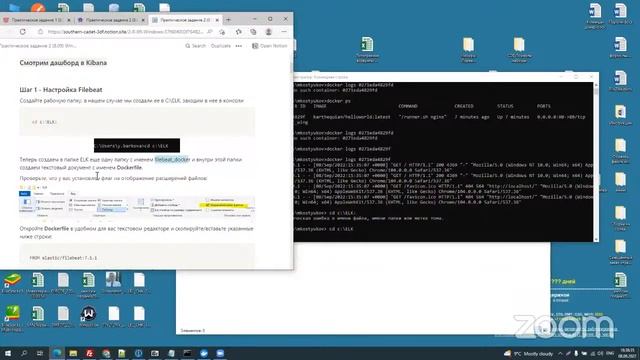Select the active third browser tab

pos(185,20)
